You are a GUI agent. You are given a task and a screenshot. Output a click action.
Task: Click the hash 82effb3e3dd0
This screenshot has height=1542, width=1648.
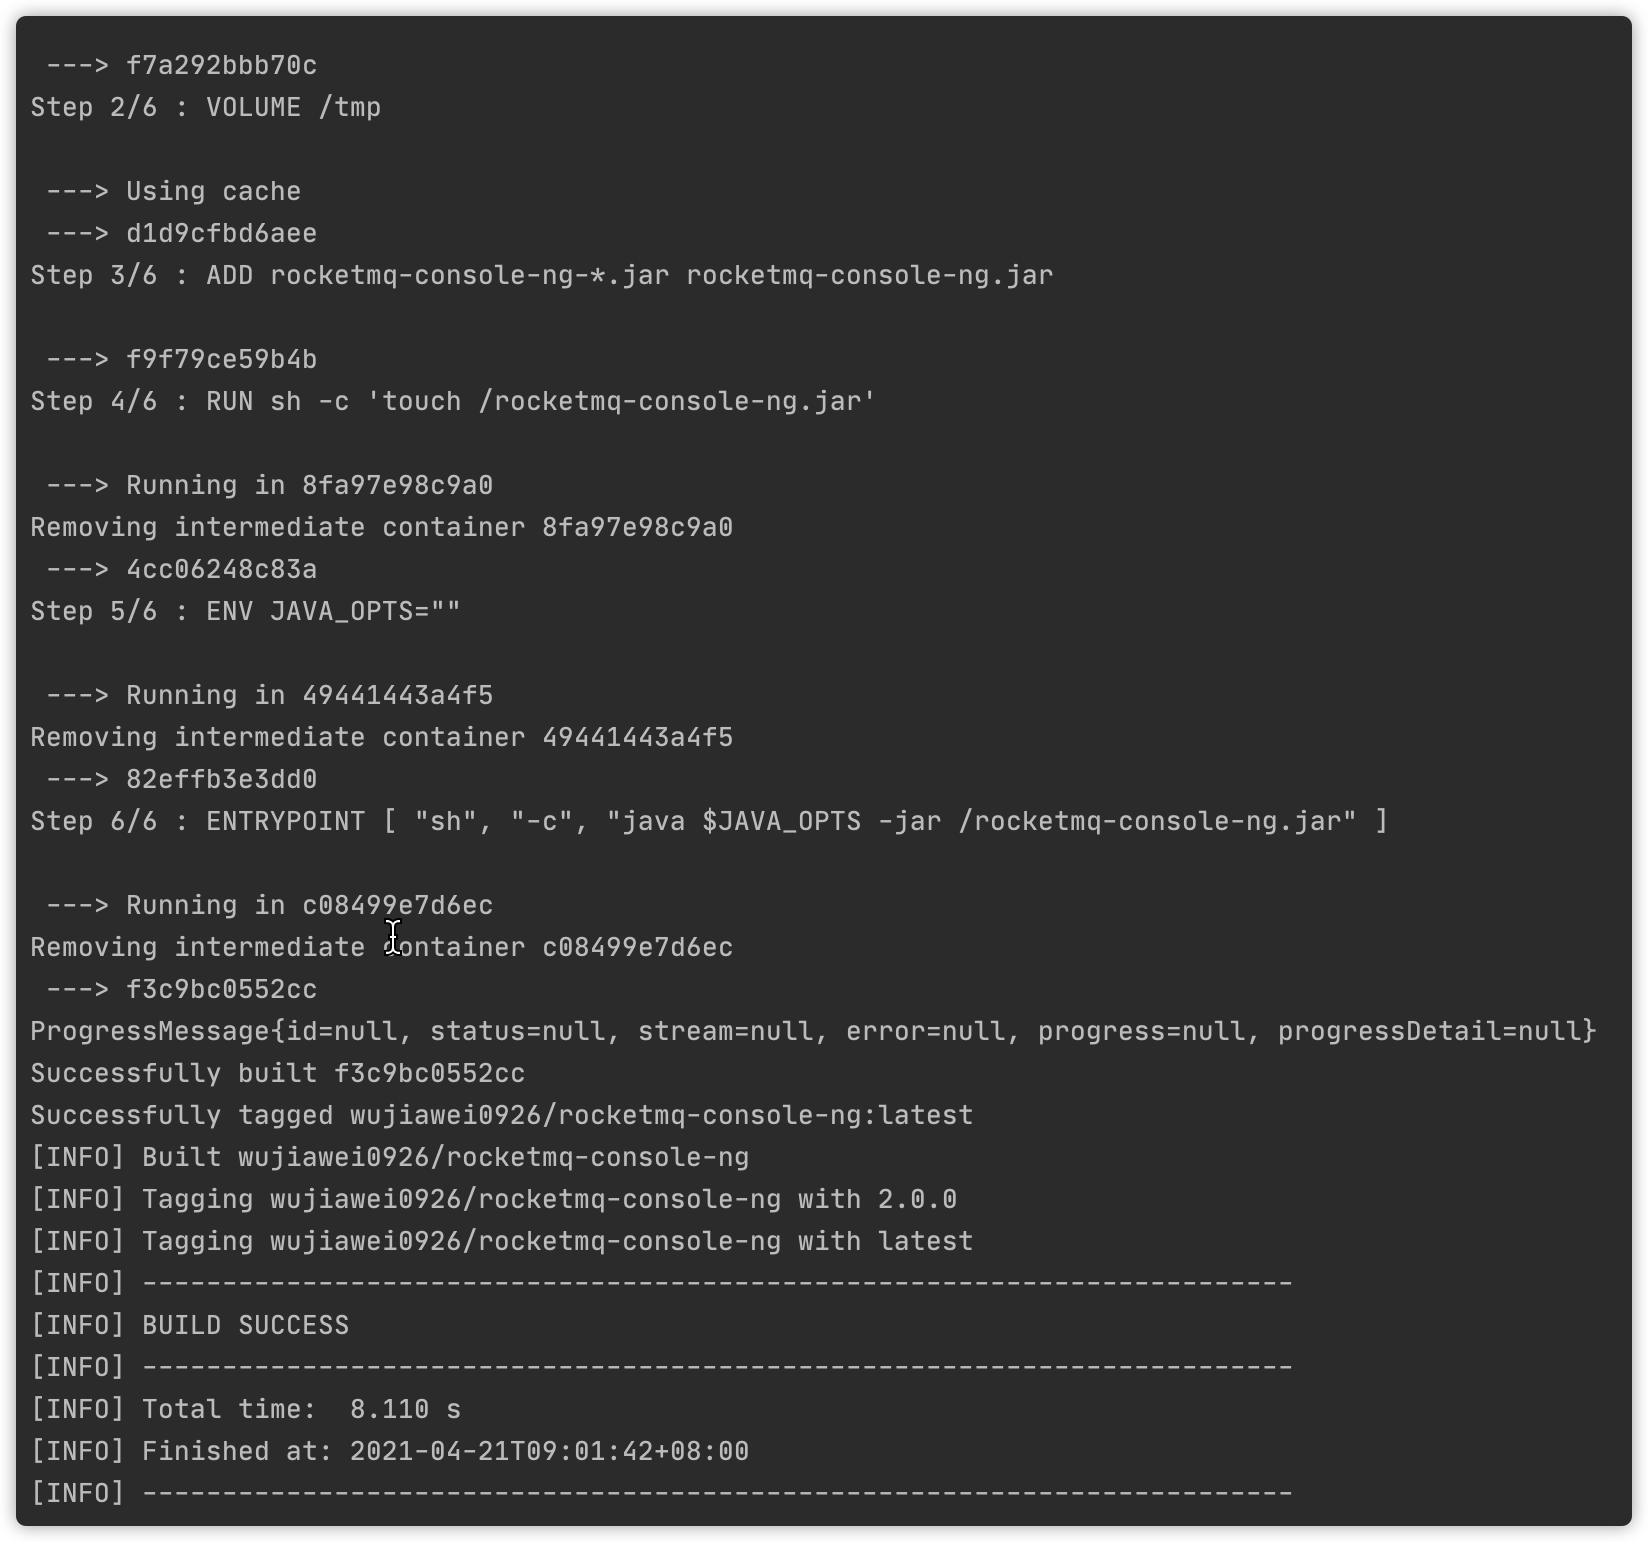[221, 779]
